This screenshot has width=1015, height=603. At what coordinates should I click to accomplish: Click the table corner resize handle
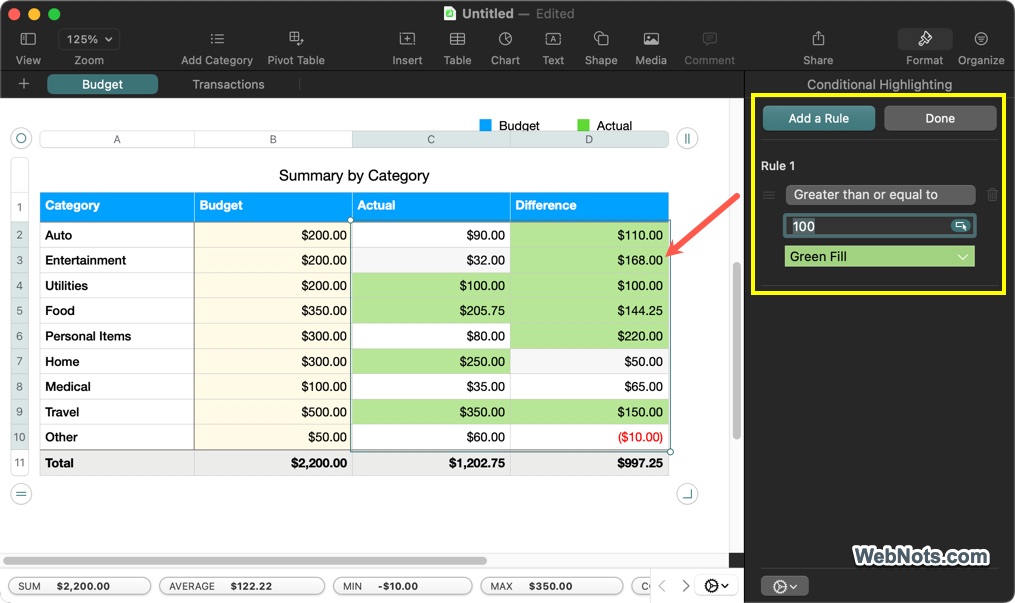687,494
